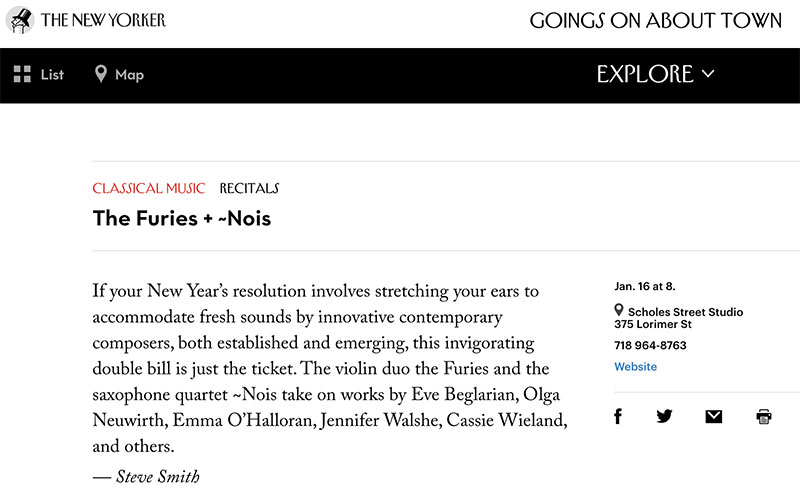
Task: Click the CLASSICAL MUSIC category link
Action: tap(148, 188)
